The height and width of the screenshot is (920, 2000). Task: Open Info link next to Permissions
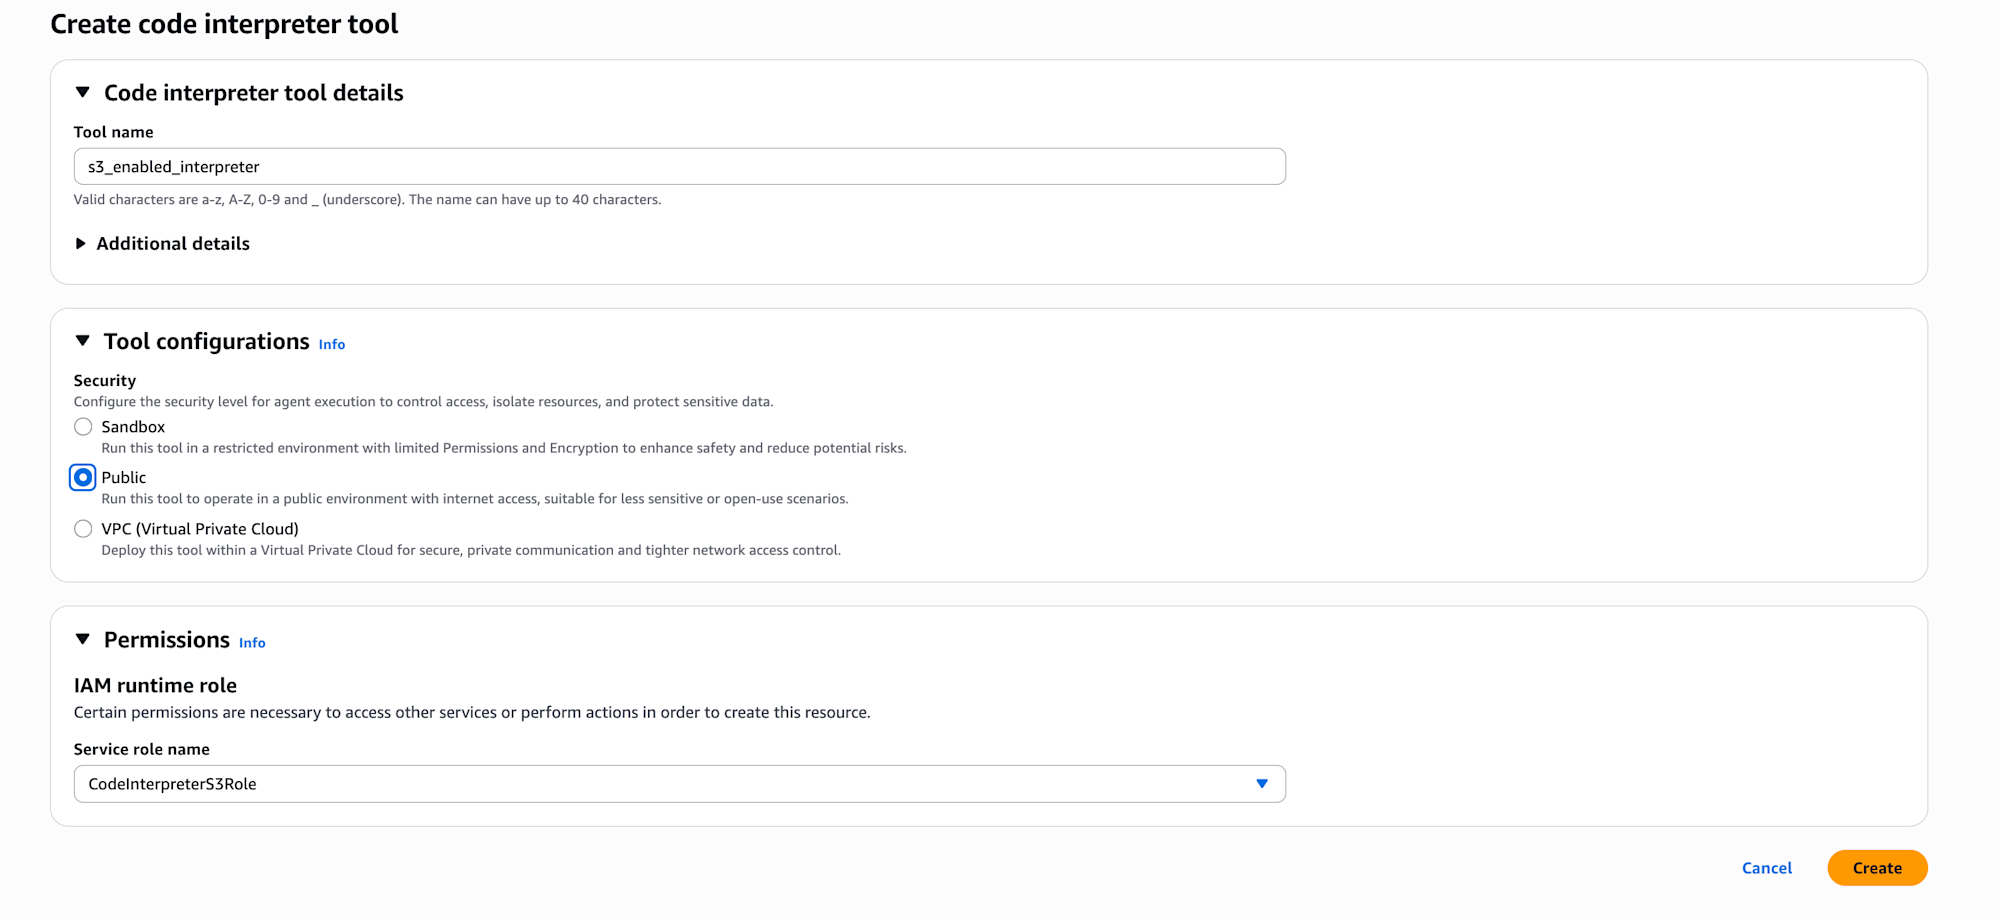click(x=252, y=643)
